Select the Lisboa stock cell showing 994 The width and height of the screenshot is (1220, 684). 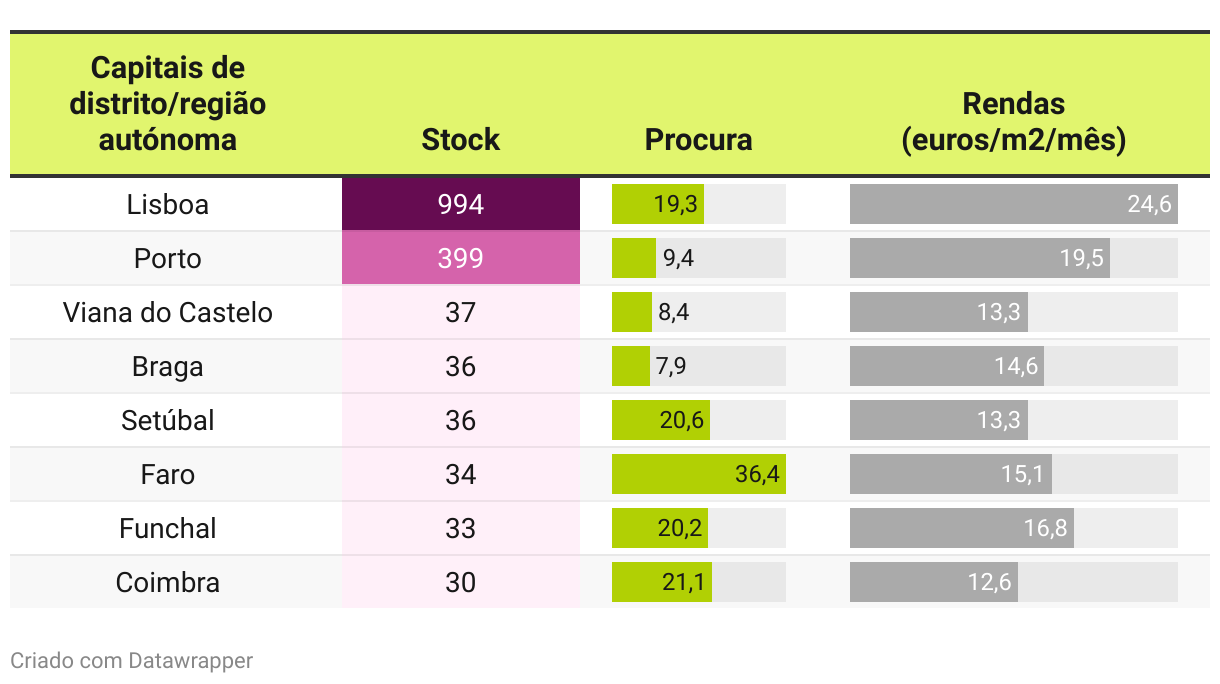click(460, 205)
